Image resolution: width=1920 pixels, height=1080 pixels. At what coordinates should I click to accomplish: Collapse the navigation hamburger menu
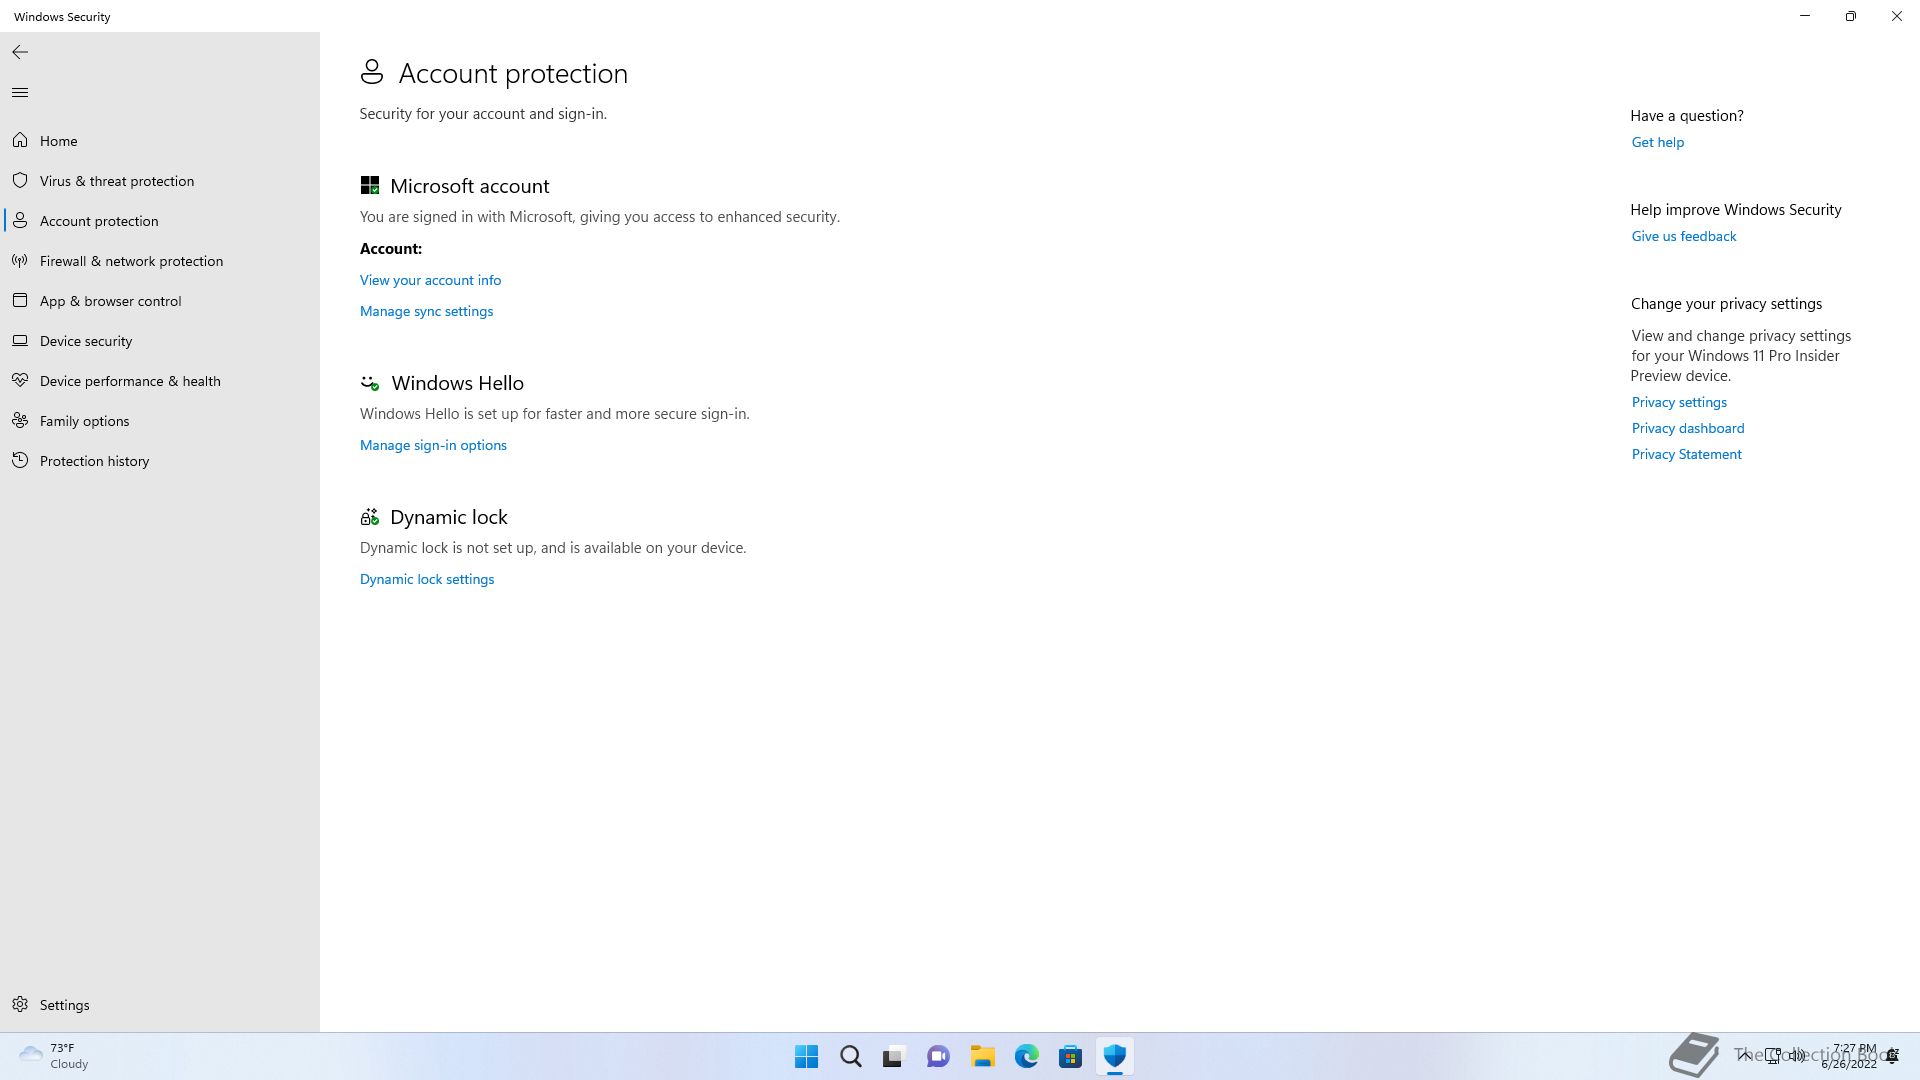(20, 93)
